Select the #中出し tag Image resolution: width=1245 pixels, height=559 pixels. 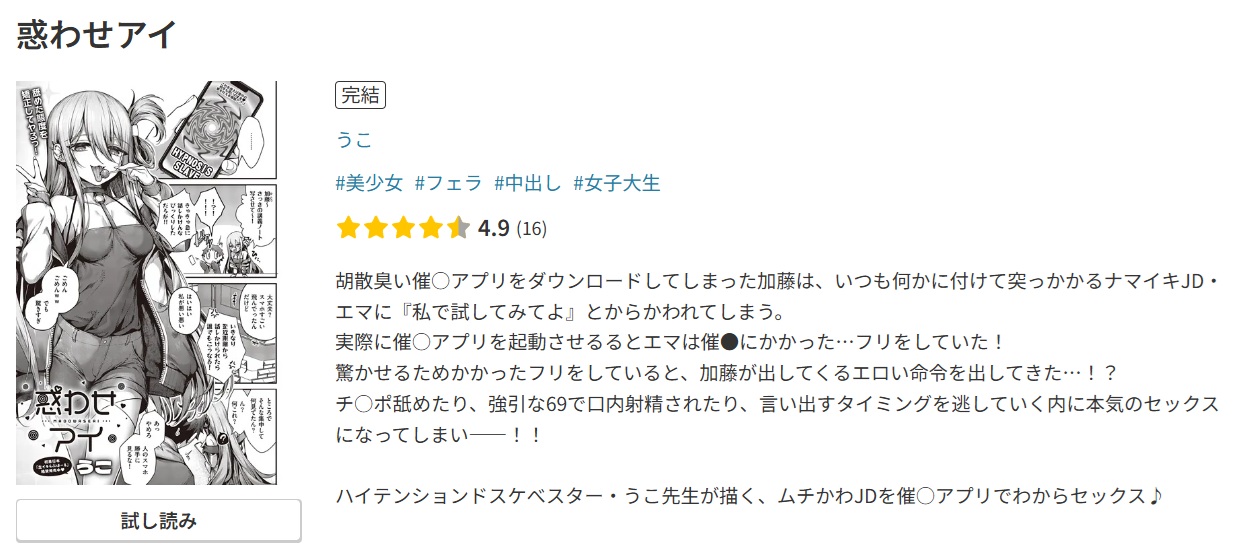click(528, 183)
